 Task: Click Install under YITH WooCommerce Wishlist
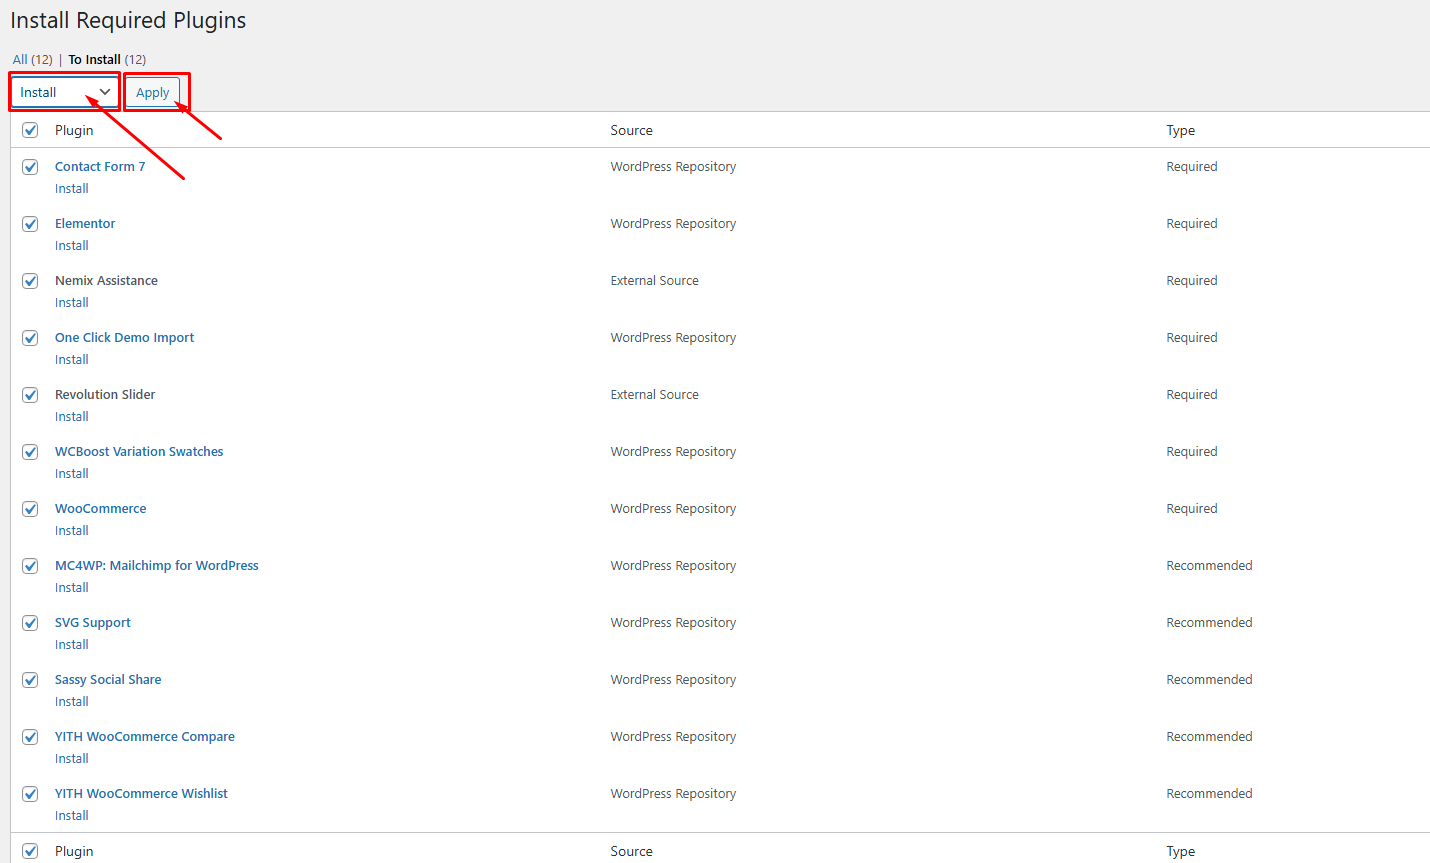coord(72,816)
